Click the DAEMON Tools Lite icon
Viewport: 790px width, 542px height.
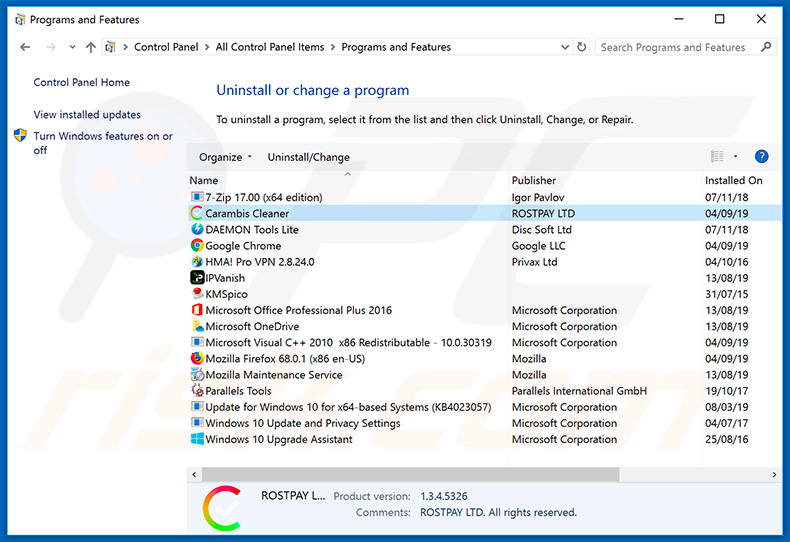197,229
